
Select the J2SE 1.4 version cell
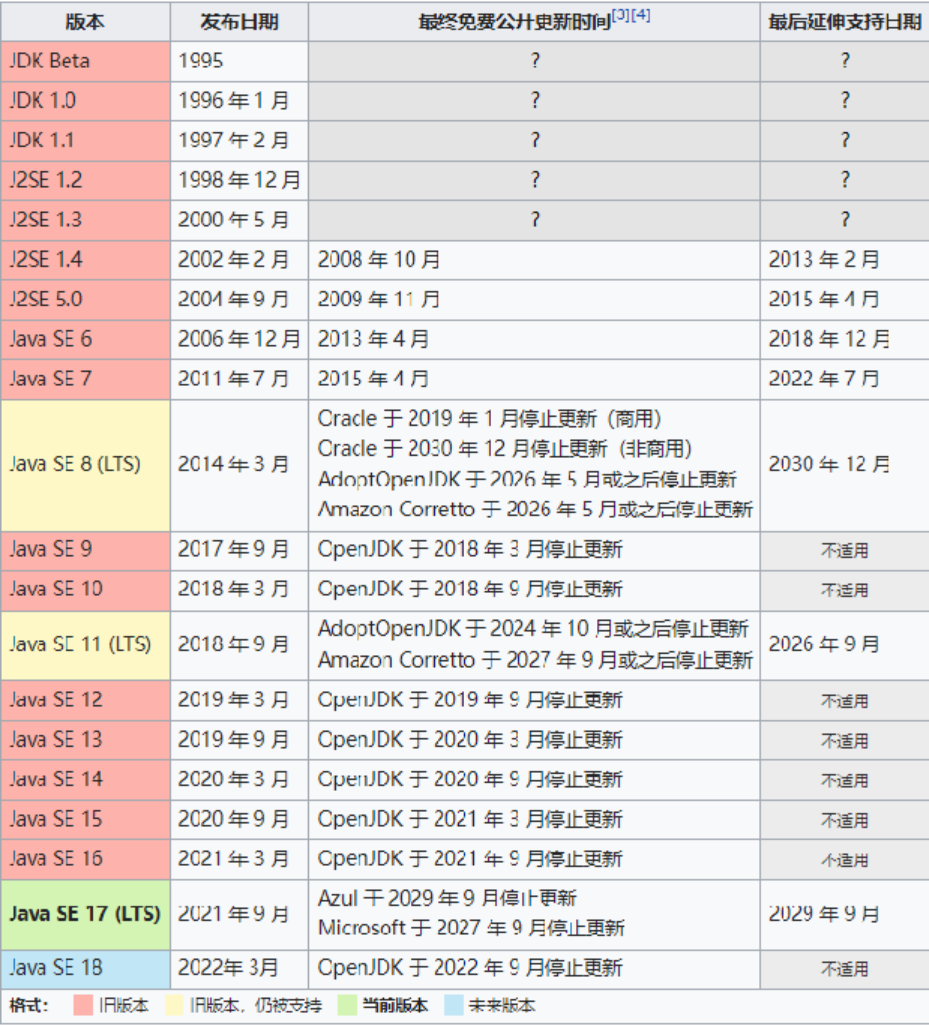click(85, 260)
